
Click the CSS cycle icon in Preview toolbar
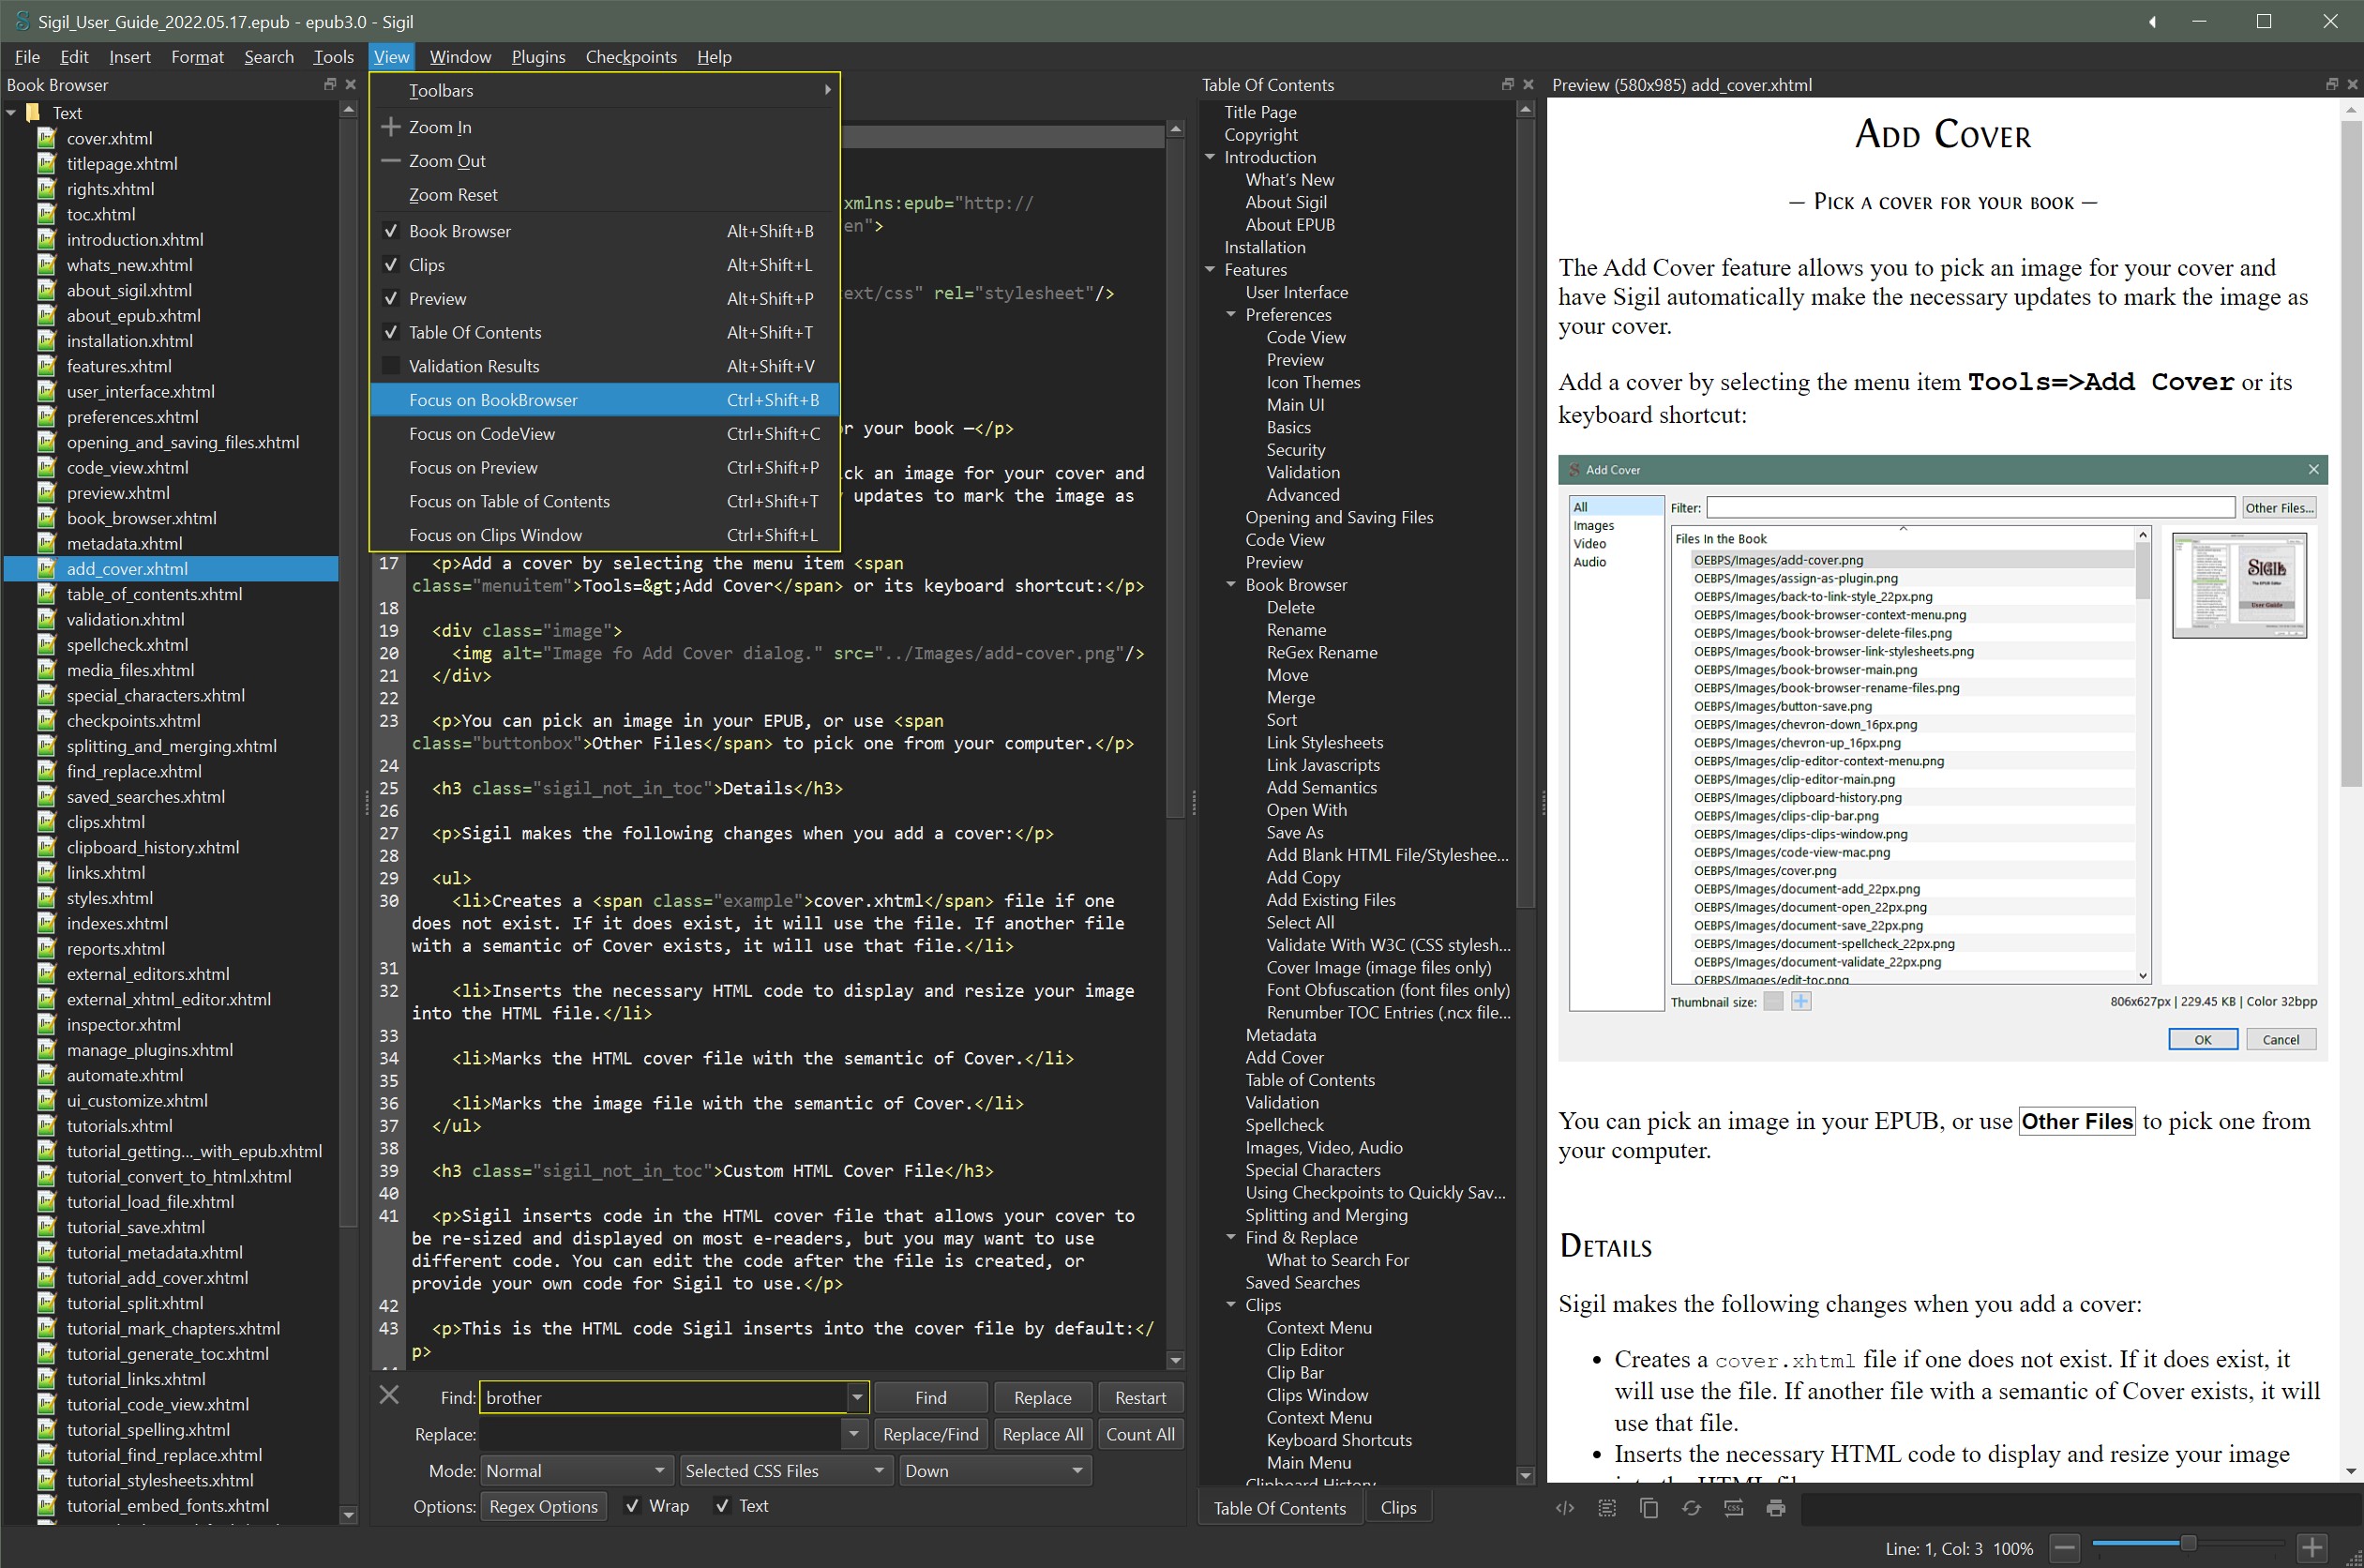1733,1508
